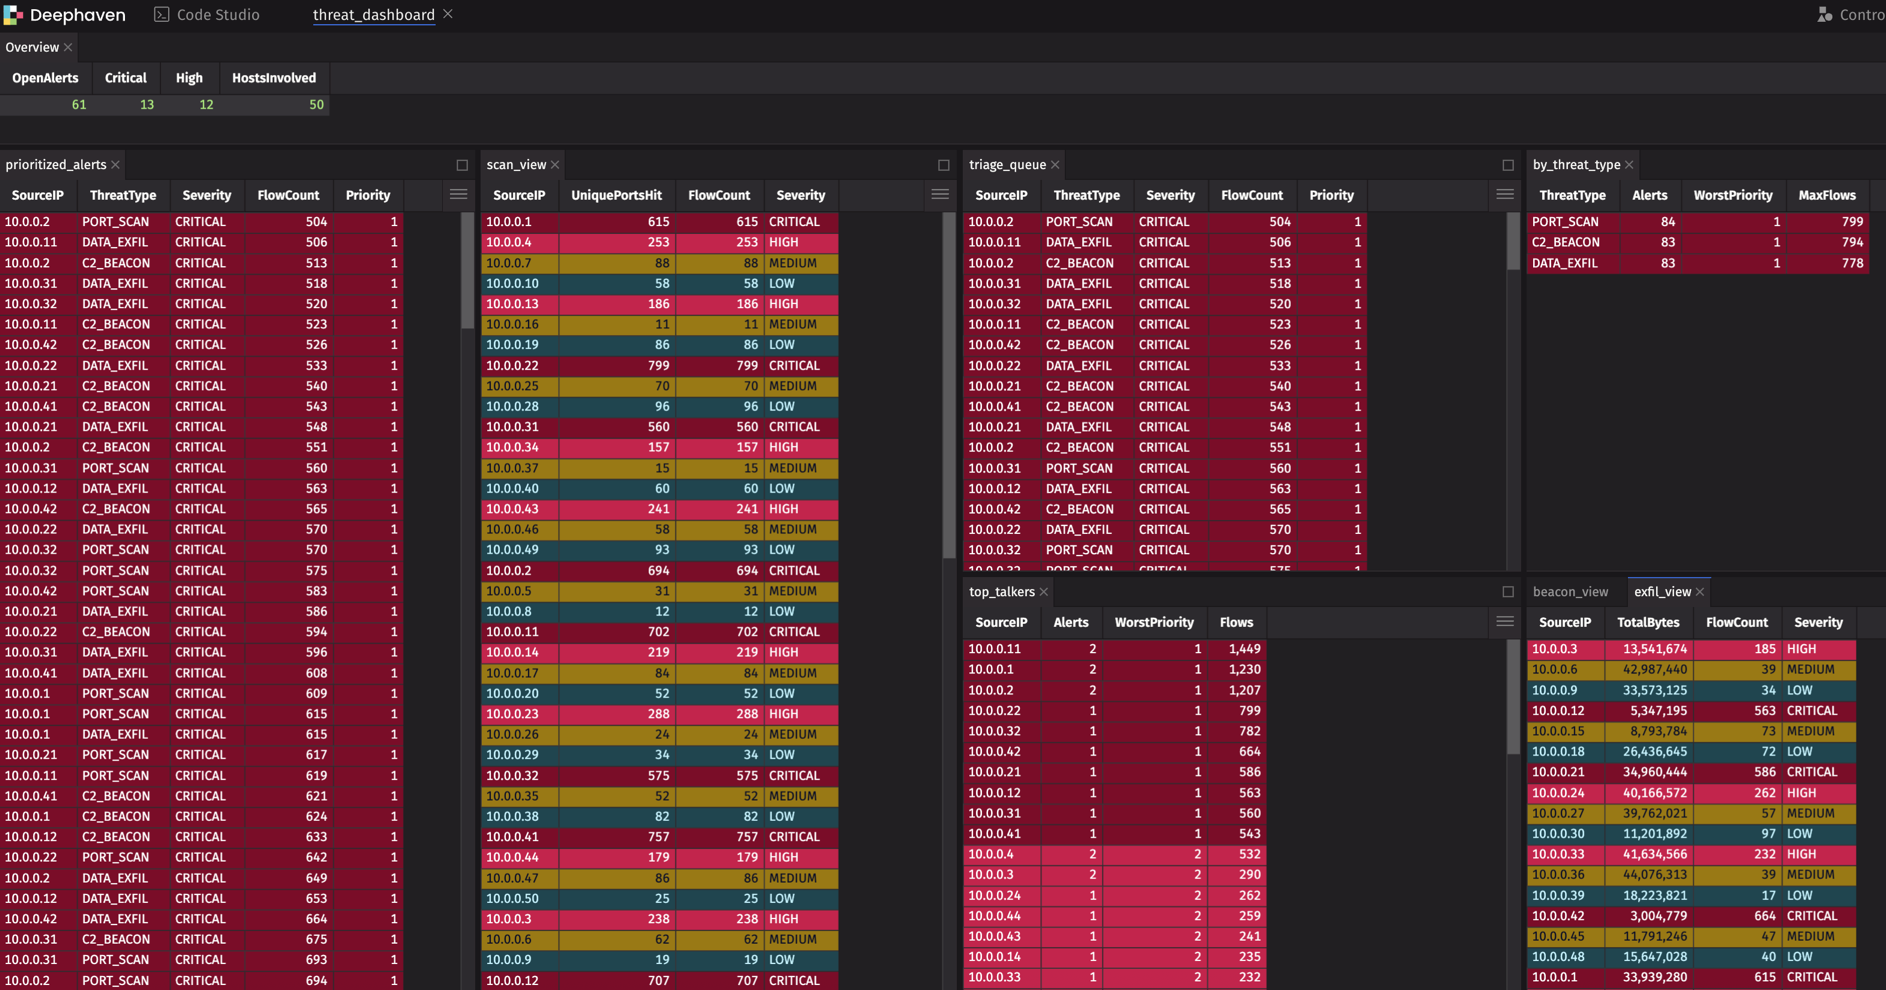Sort by Severity column in prioritized_alerts
Image resolution: width=1886 pixels, height=990 pixels.
click(207, 195)
